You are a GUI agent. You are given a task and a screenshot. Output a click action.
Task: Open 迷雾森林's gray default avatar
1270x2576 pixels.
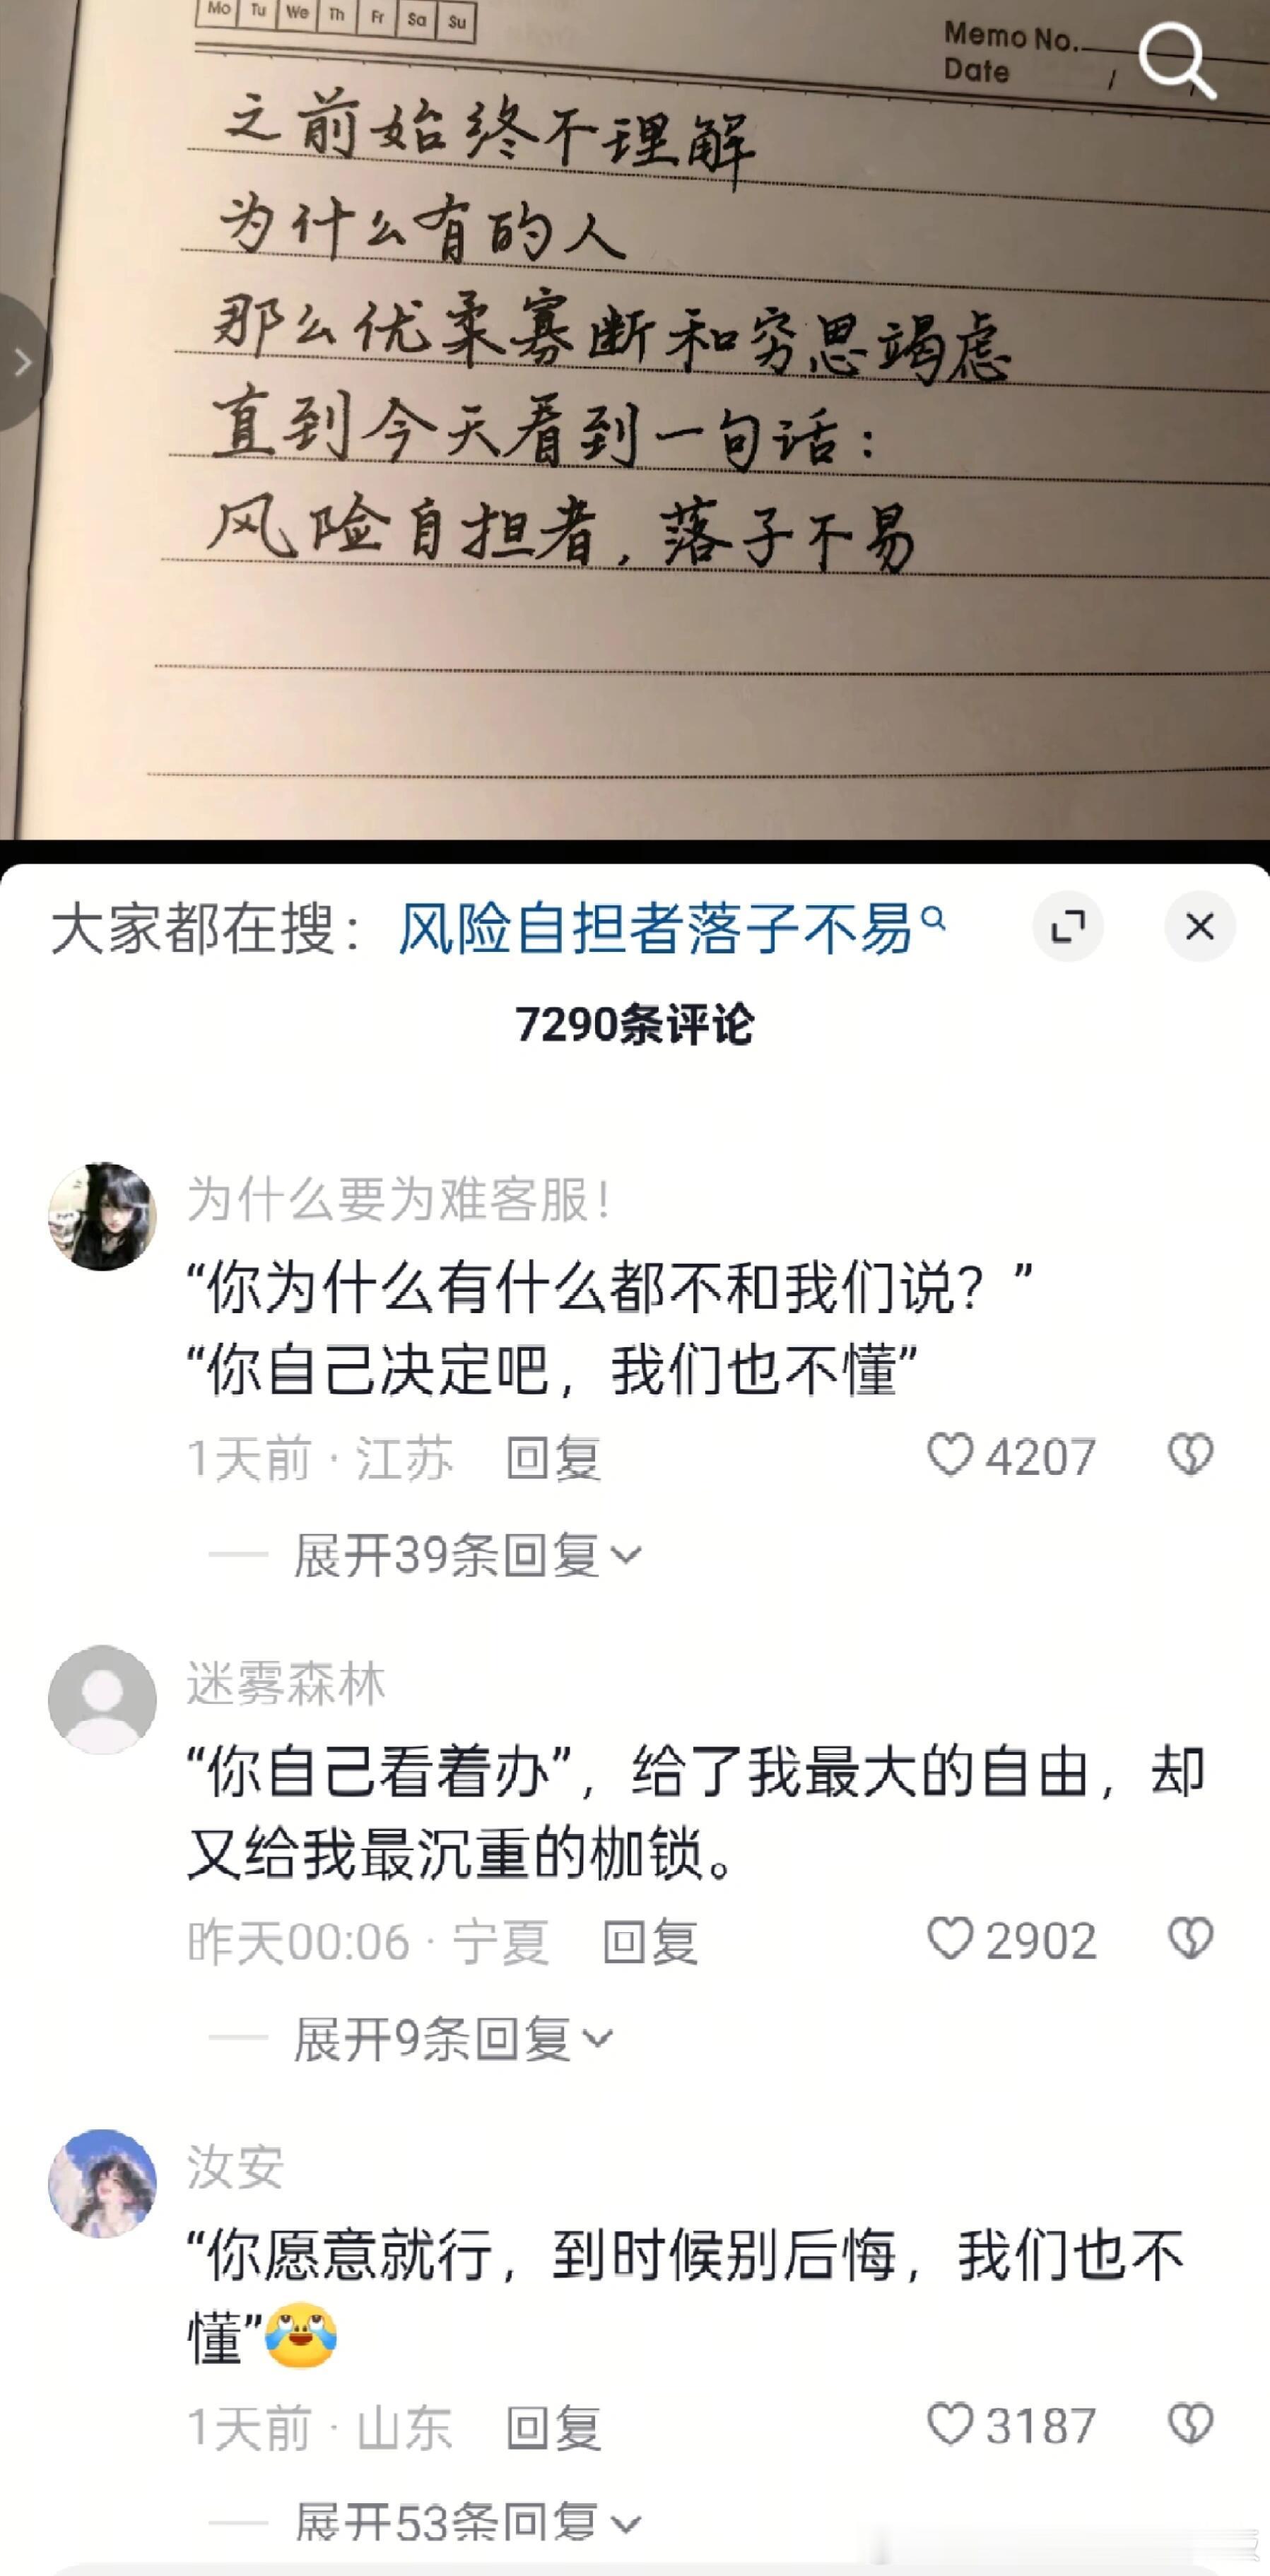[102, 1699]
